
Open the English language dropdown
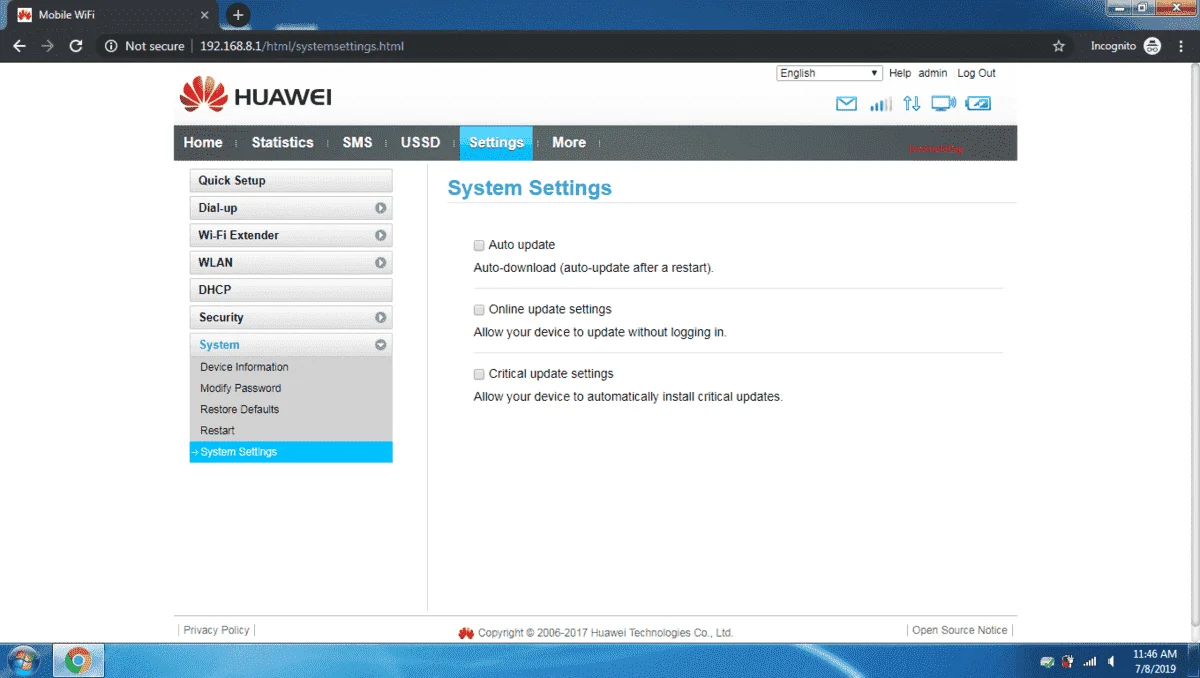click(x=829, y=73)
